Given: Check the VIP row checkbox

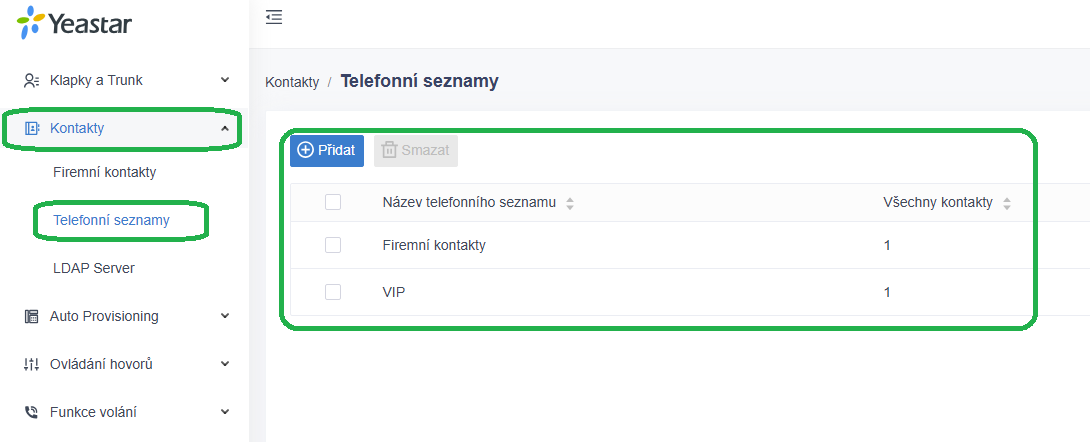Looking at the screenshot, I should tap(333, 293).
